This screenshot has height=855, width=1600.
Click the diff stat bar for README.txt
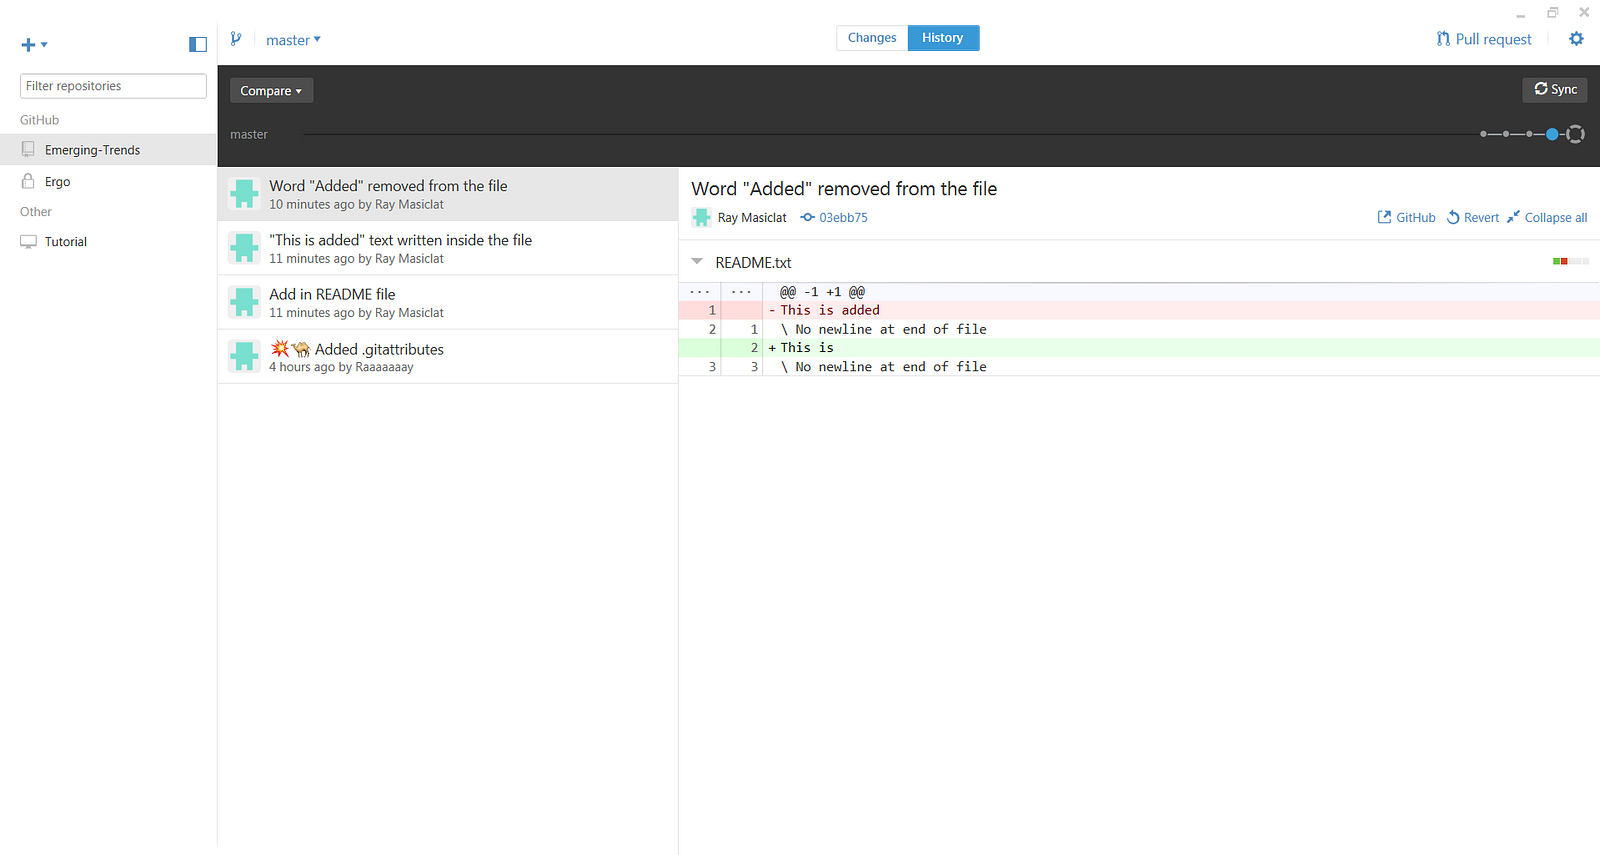pos(1570,261)
